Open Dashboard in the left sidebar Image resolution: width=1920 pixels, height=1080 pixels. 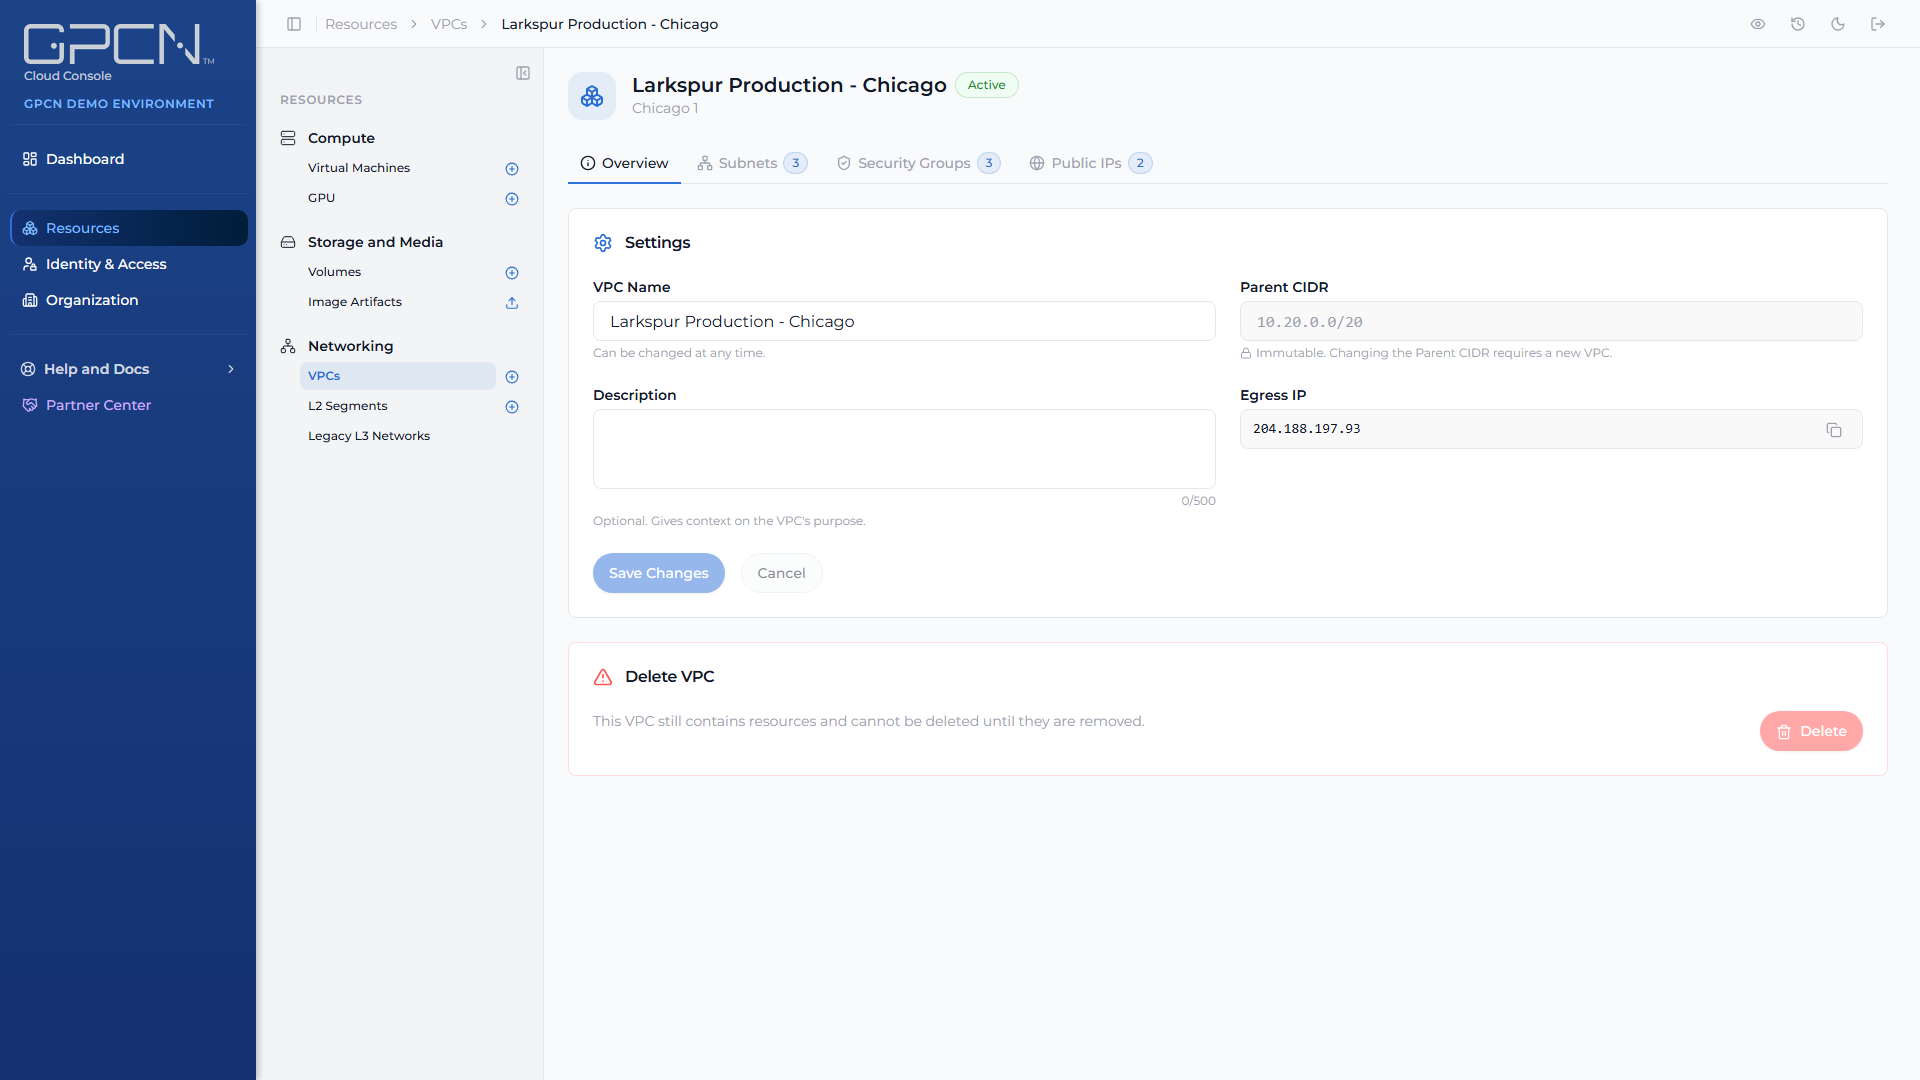[129, 159]
